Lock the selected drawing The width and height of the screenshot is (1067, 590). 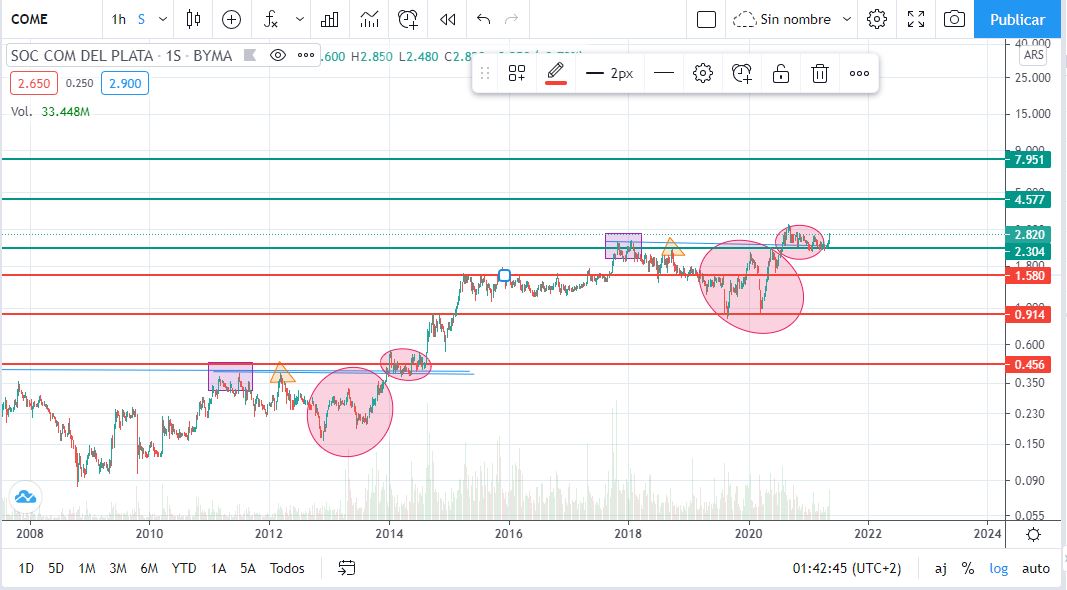tap(780, 73)
